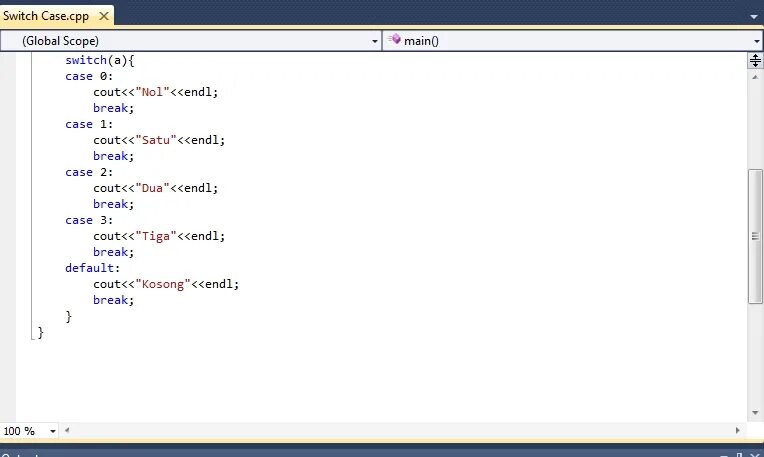Click break; right below the "Nol" line

[114, 108]
